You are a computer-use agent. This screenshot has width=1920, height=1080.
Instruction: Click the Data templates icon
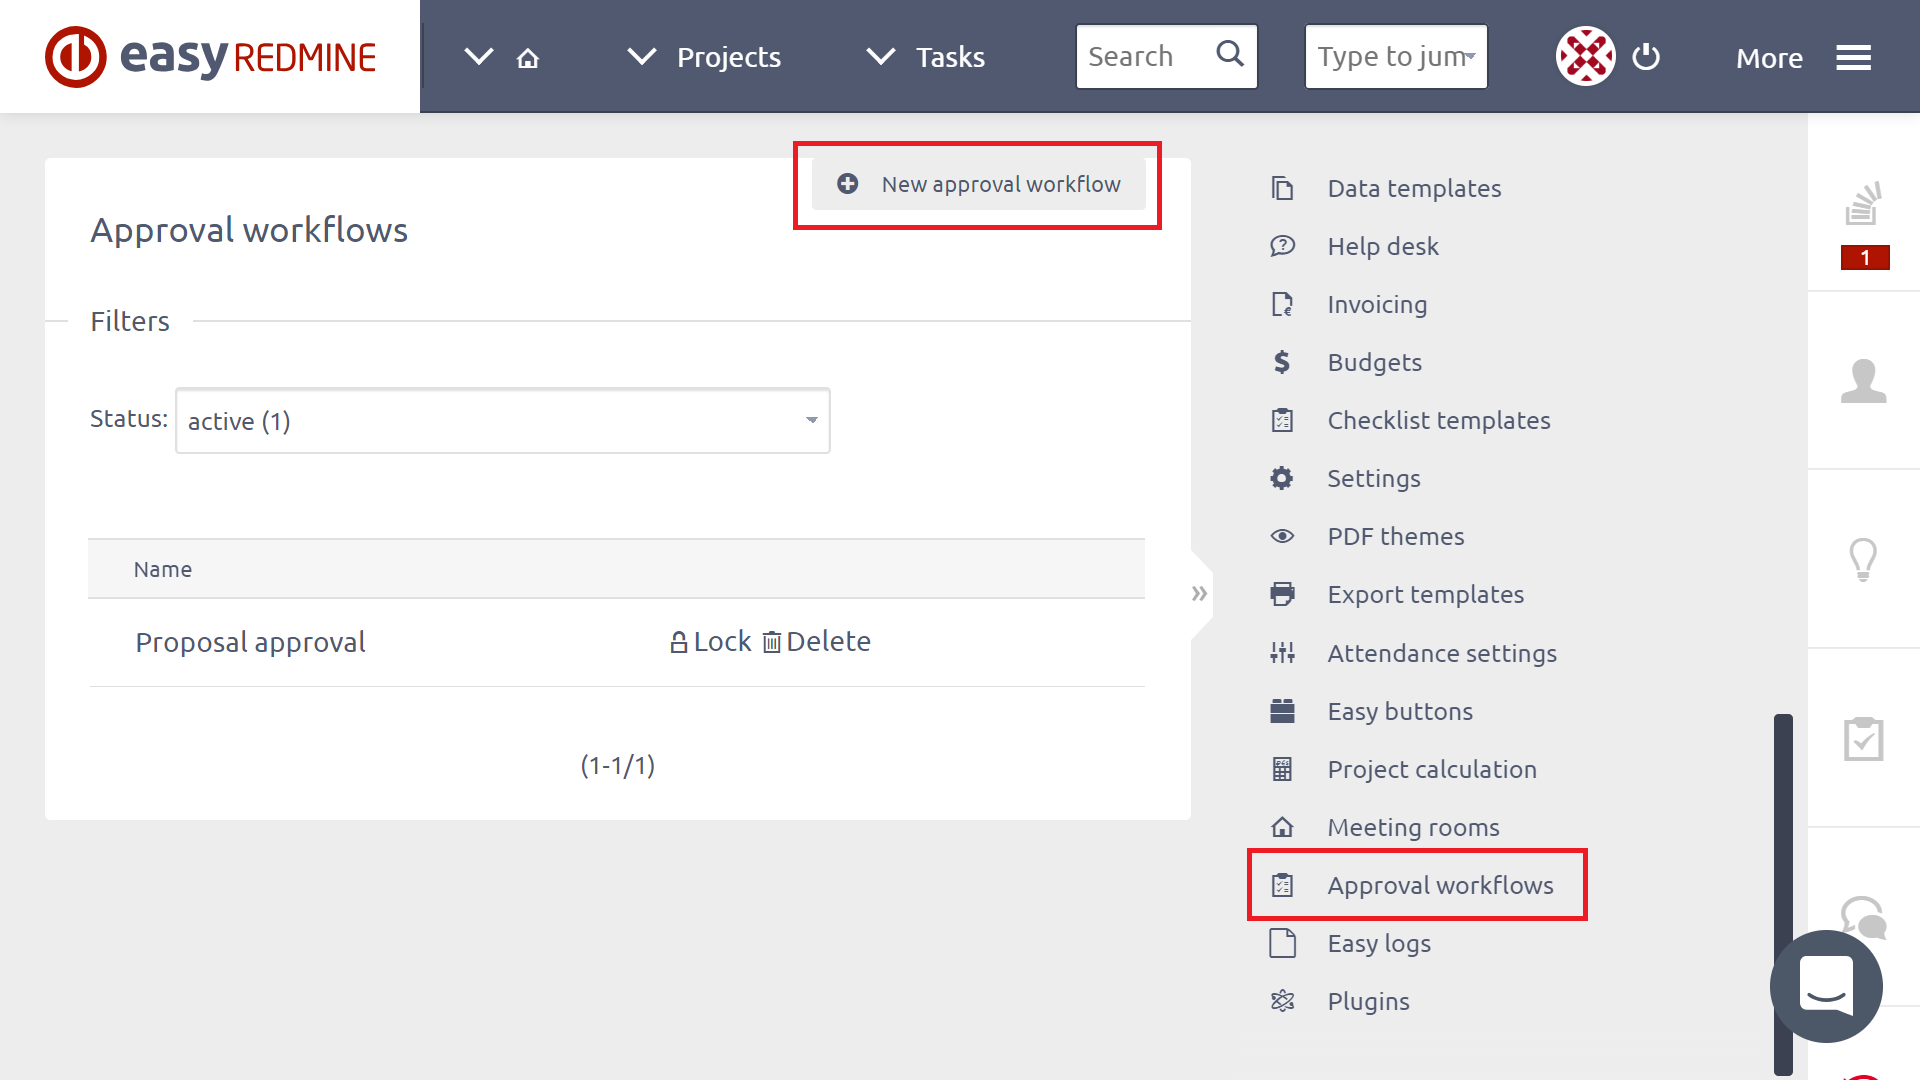1282,188
